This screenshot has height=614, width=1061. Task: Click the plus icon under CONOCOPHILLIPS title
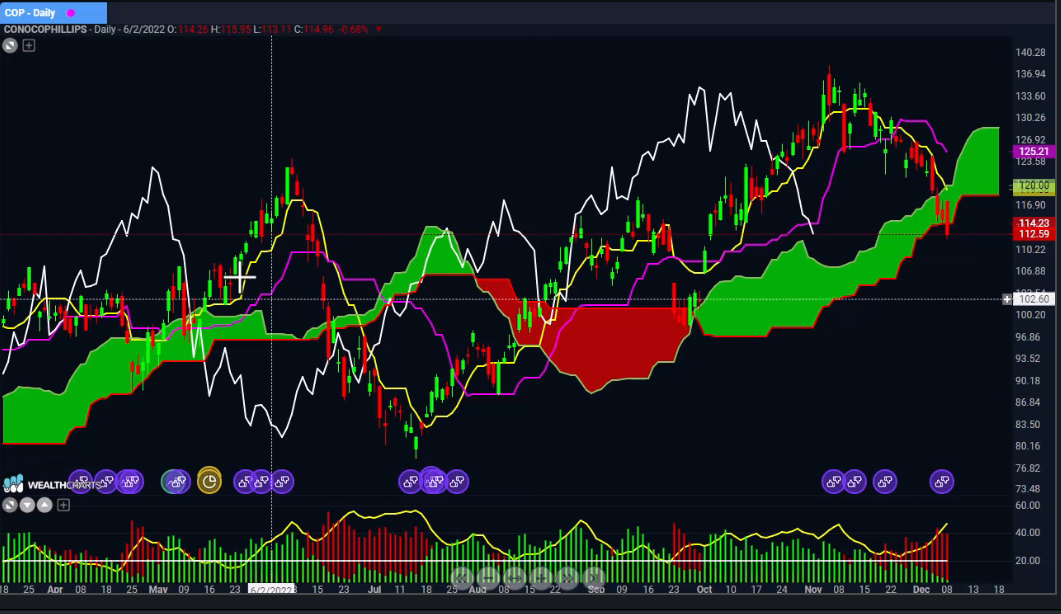[x=28, y=45]
